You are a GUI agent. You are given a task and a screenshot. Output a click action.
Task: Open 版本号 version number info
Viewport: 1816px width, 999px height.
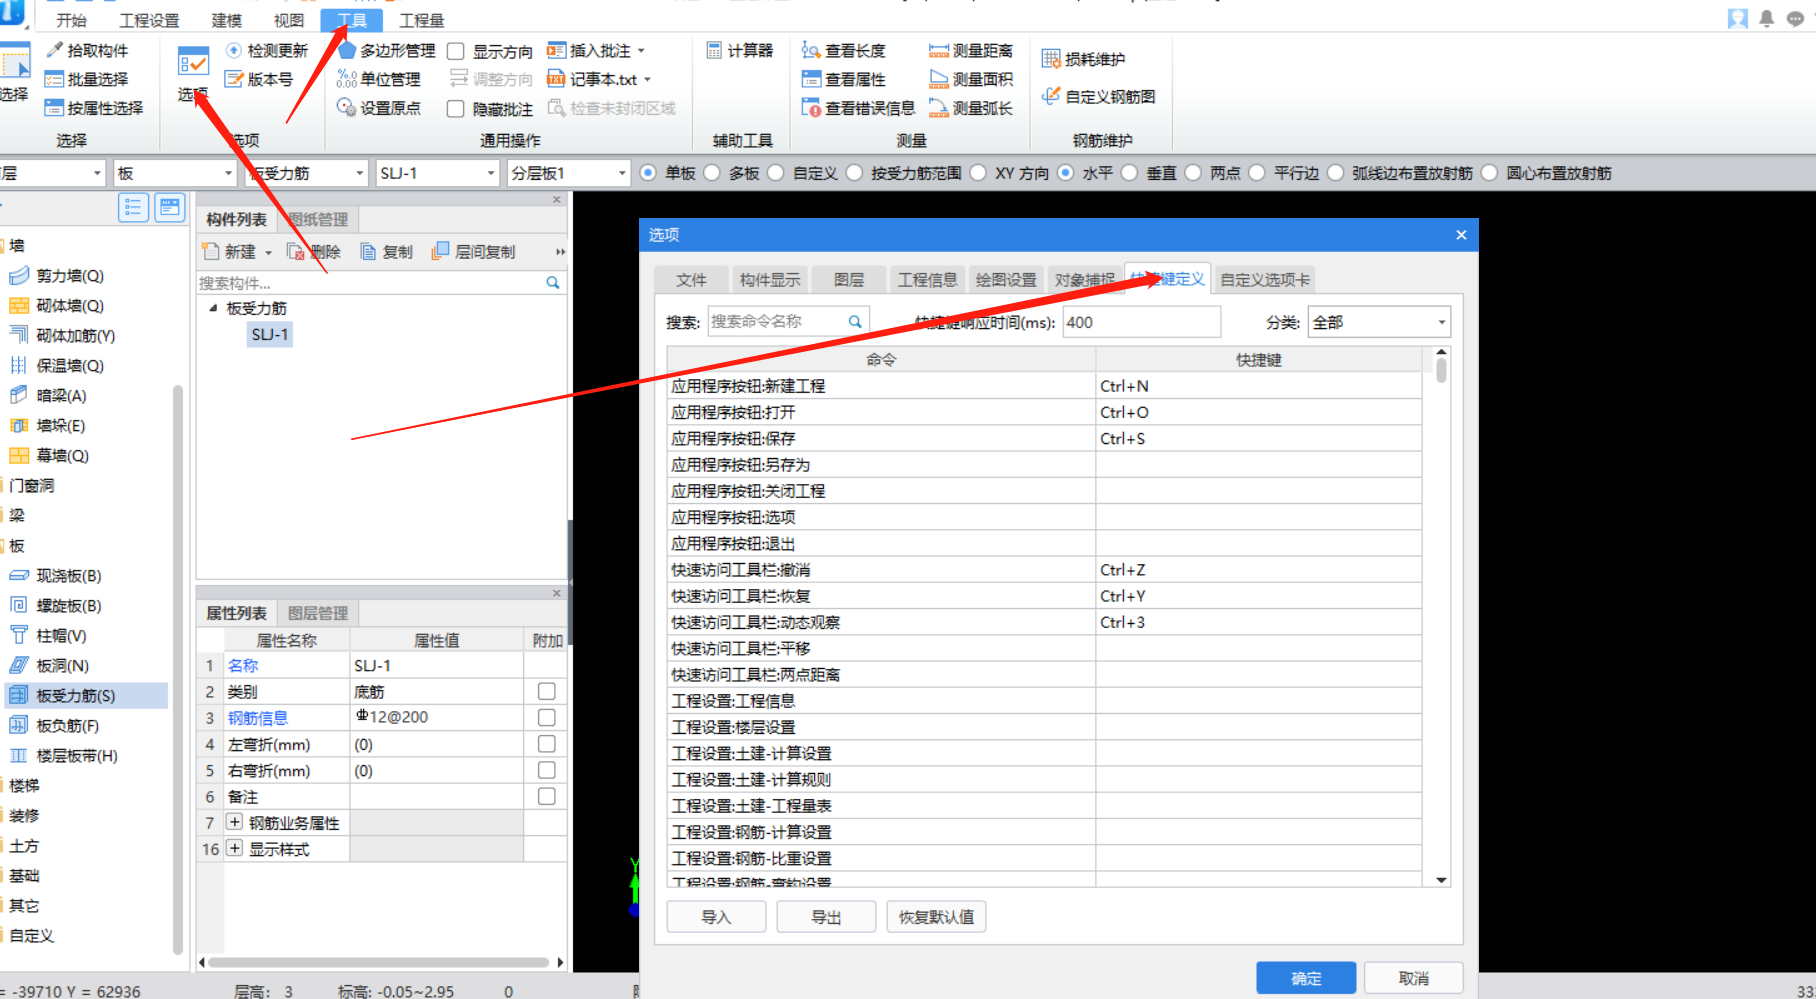click(x=259, y=79)
